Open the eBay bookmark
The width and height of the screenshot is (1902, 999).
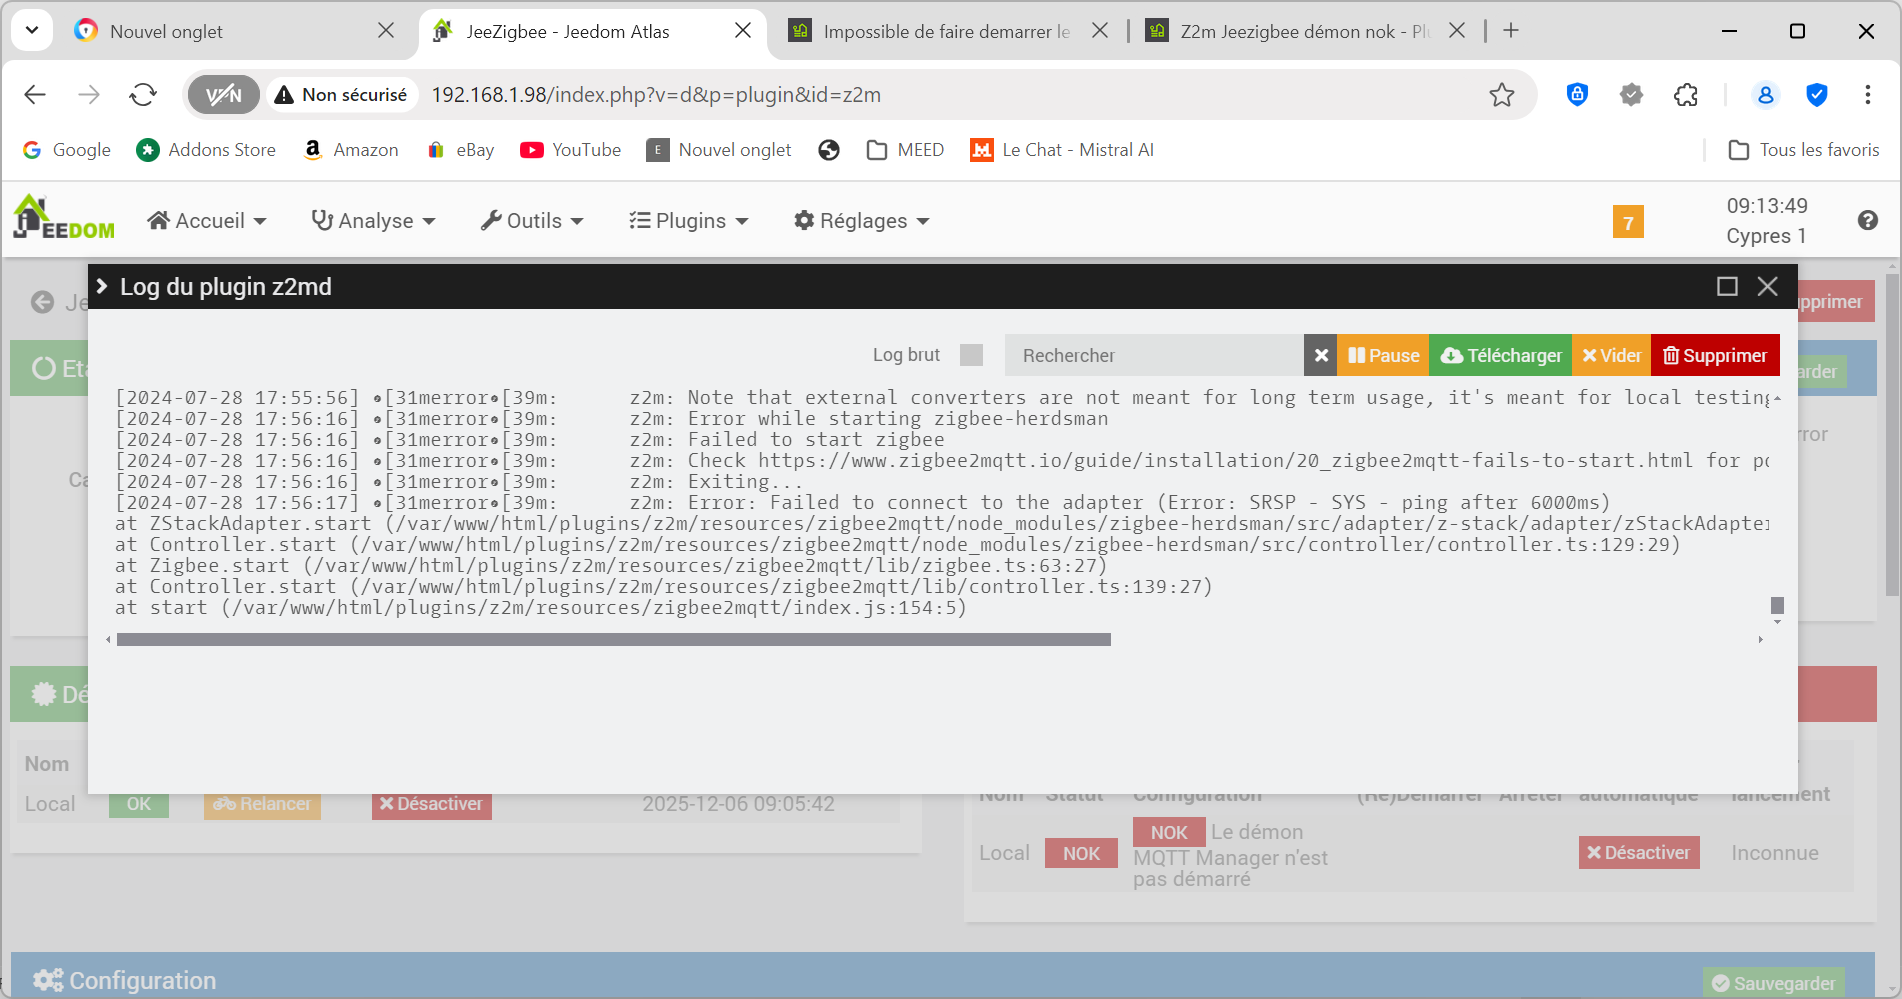coord(460,150)
